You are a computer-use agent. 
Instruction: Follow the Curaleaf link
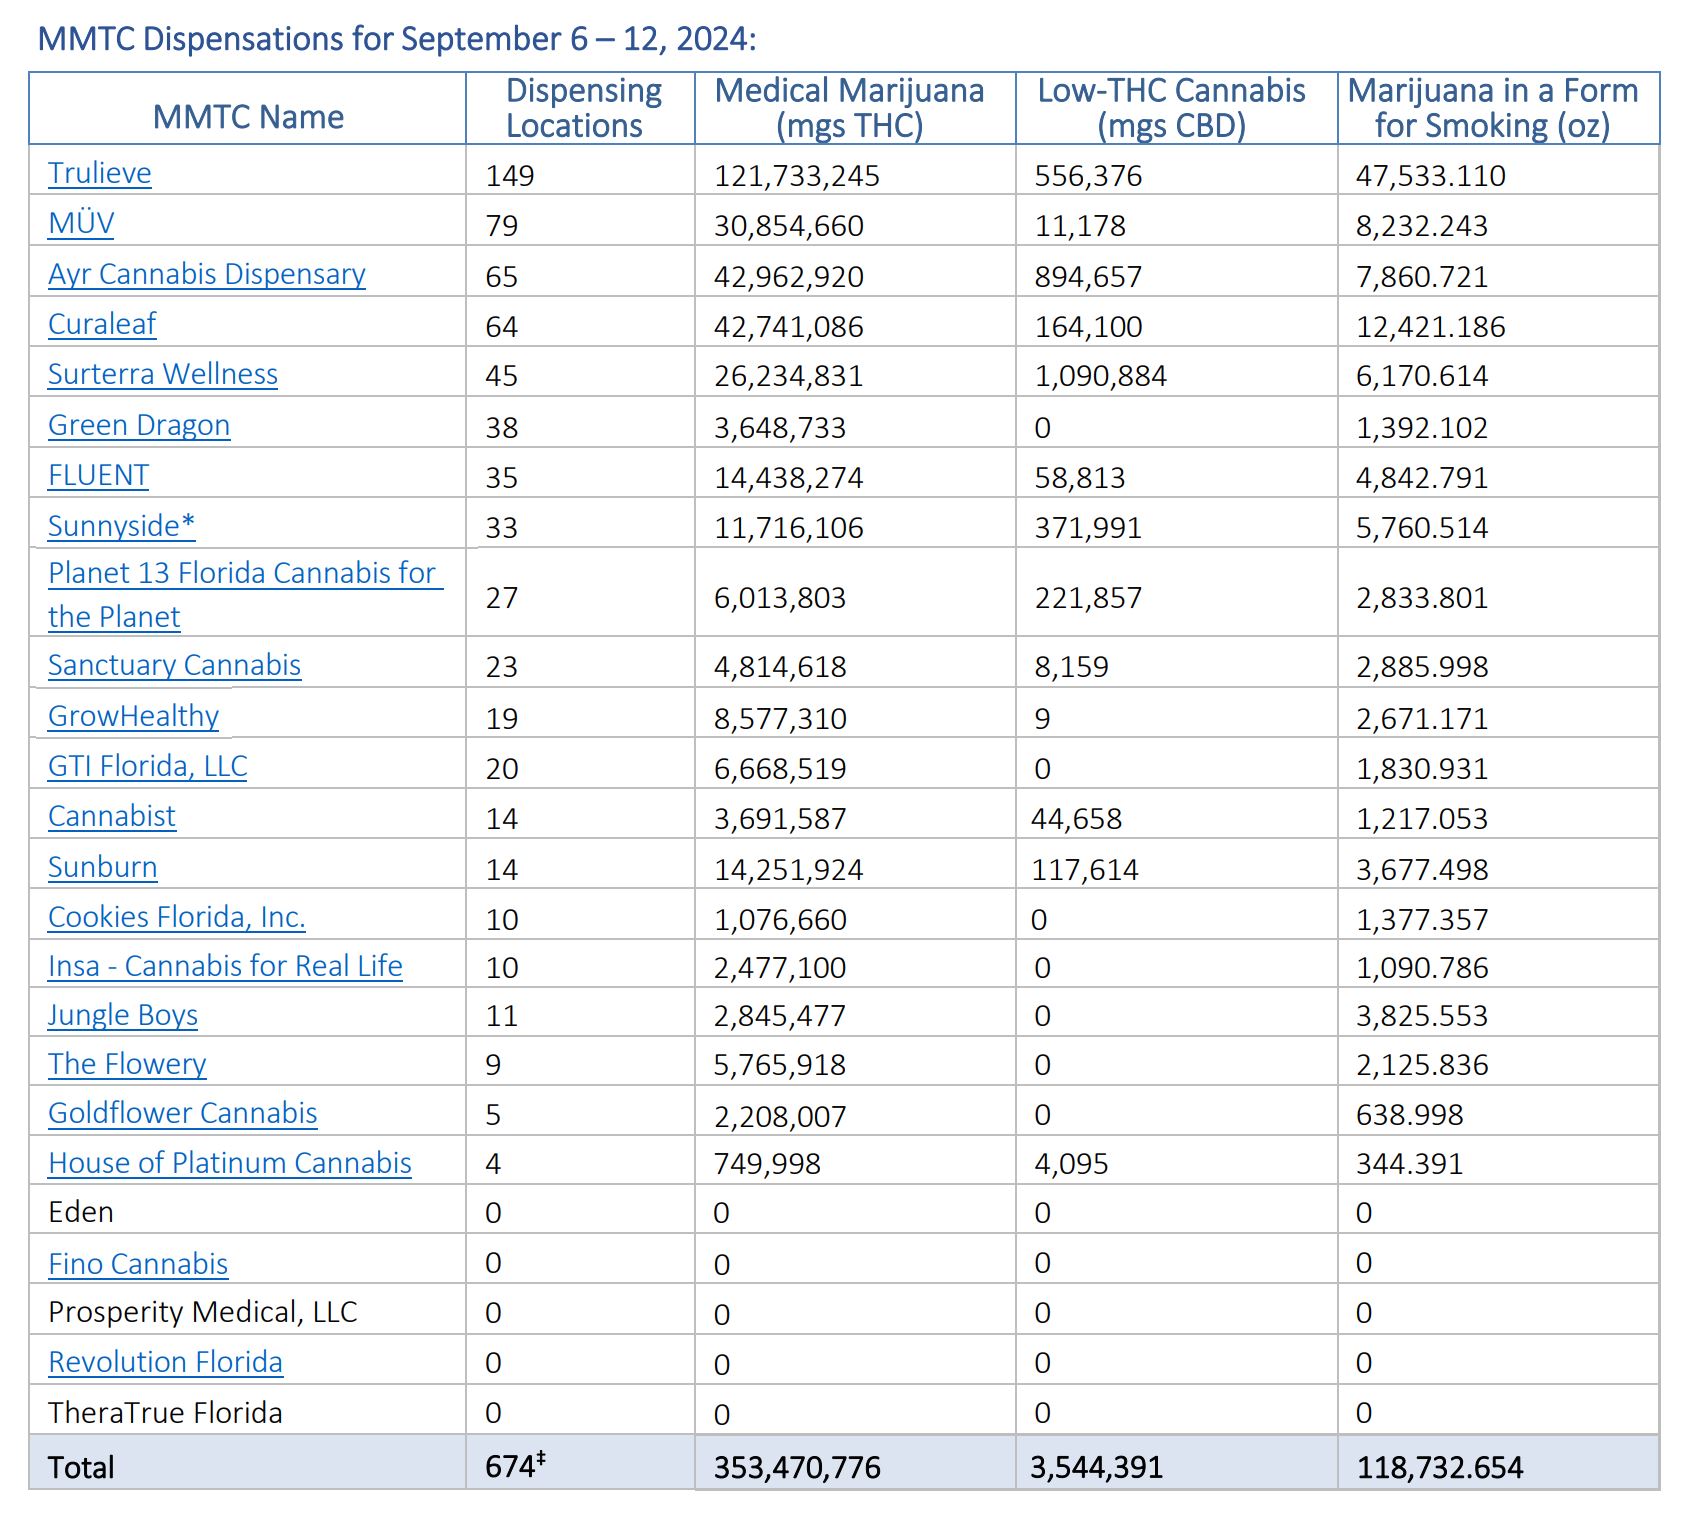102,324
